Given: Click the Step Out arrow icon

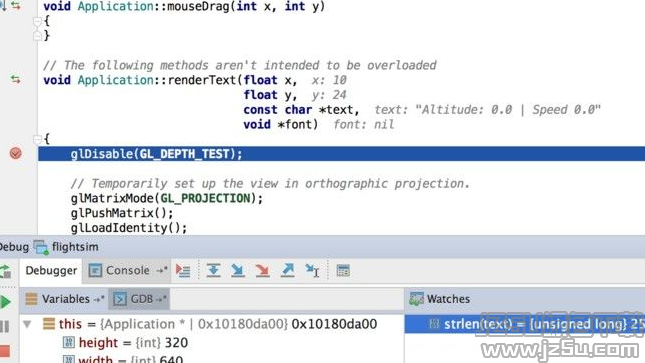Looking at the screenshot, I should click(x=288, y=270).
